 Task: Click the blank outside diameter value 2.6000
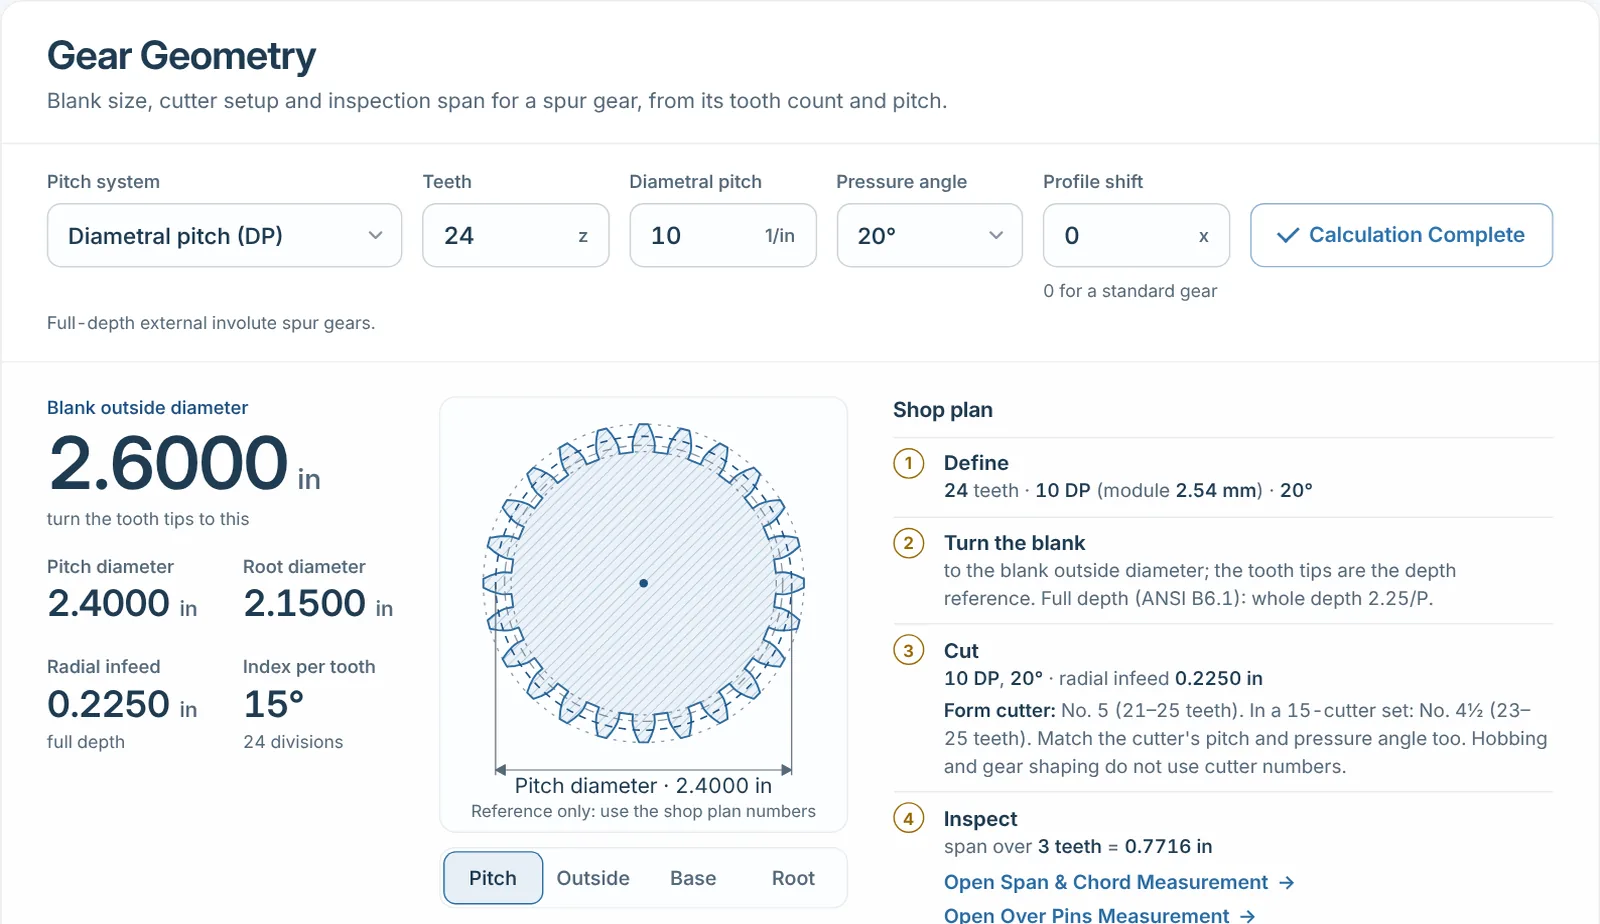coord(168,463)
